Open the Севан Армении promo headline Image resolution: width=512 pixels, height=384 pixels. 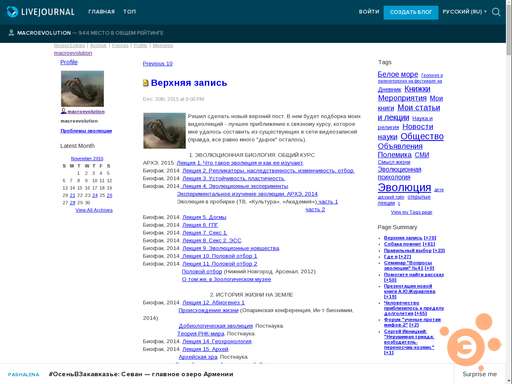141,374
